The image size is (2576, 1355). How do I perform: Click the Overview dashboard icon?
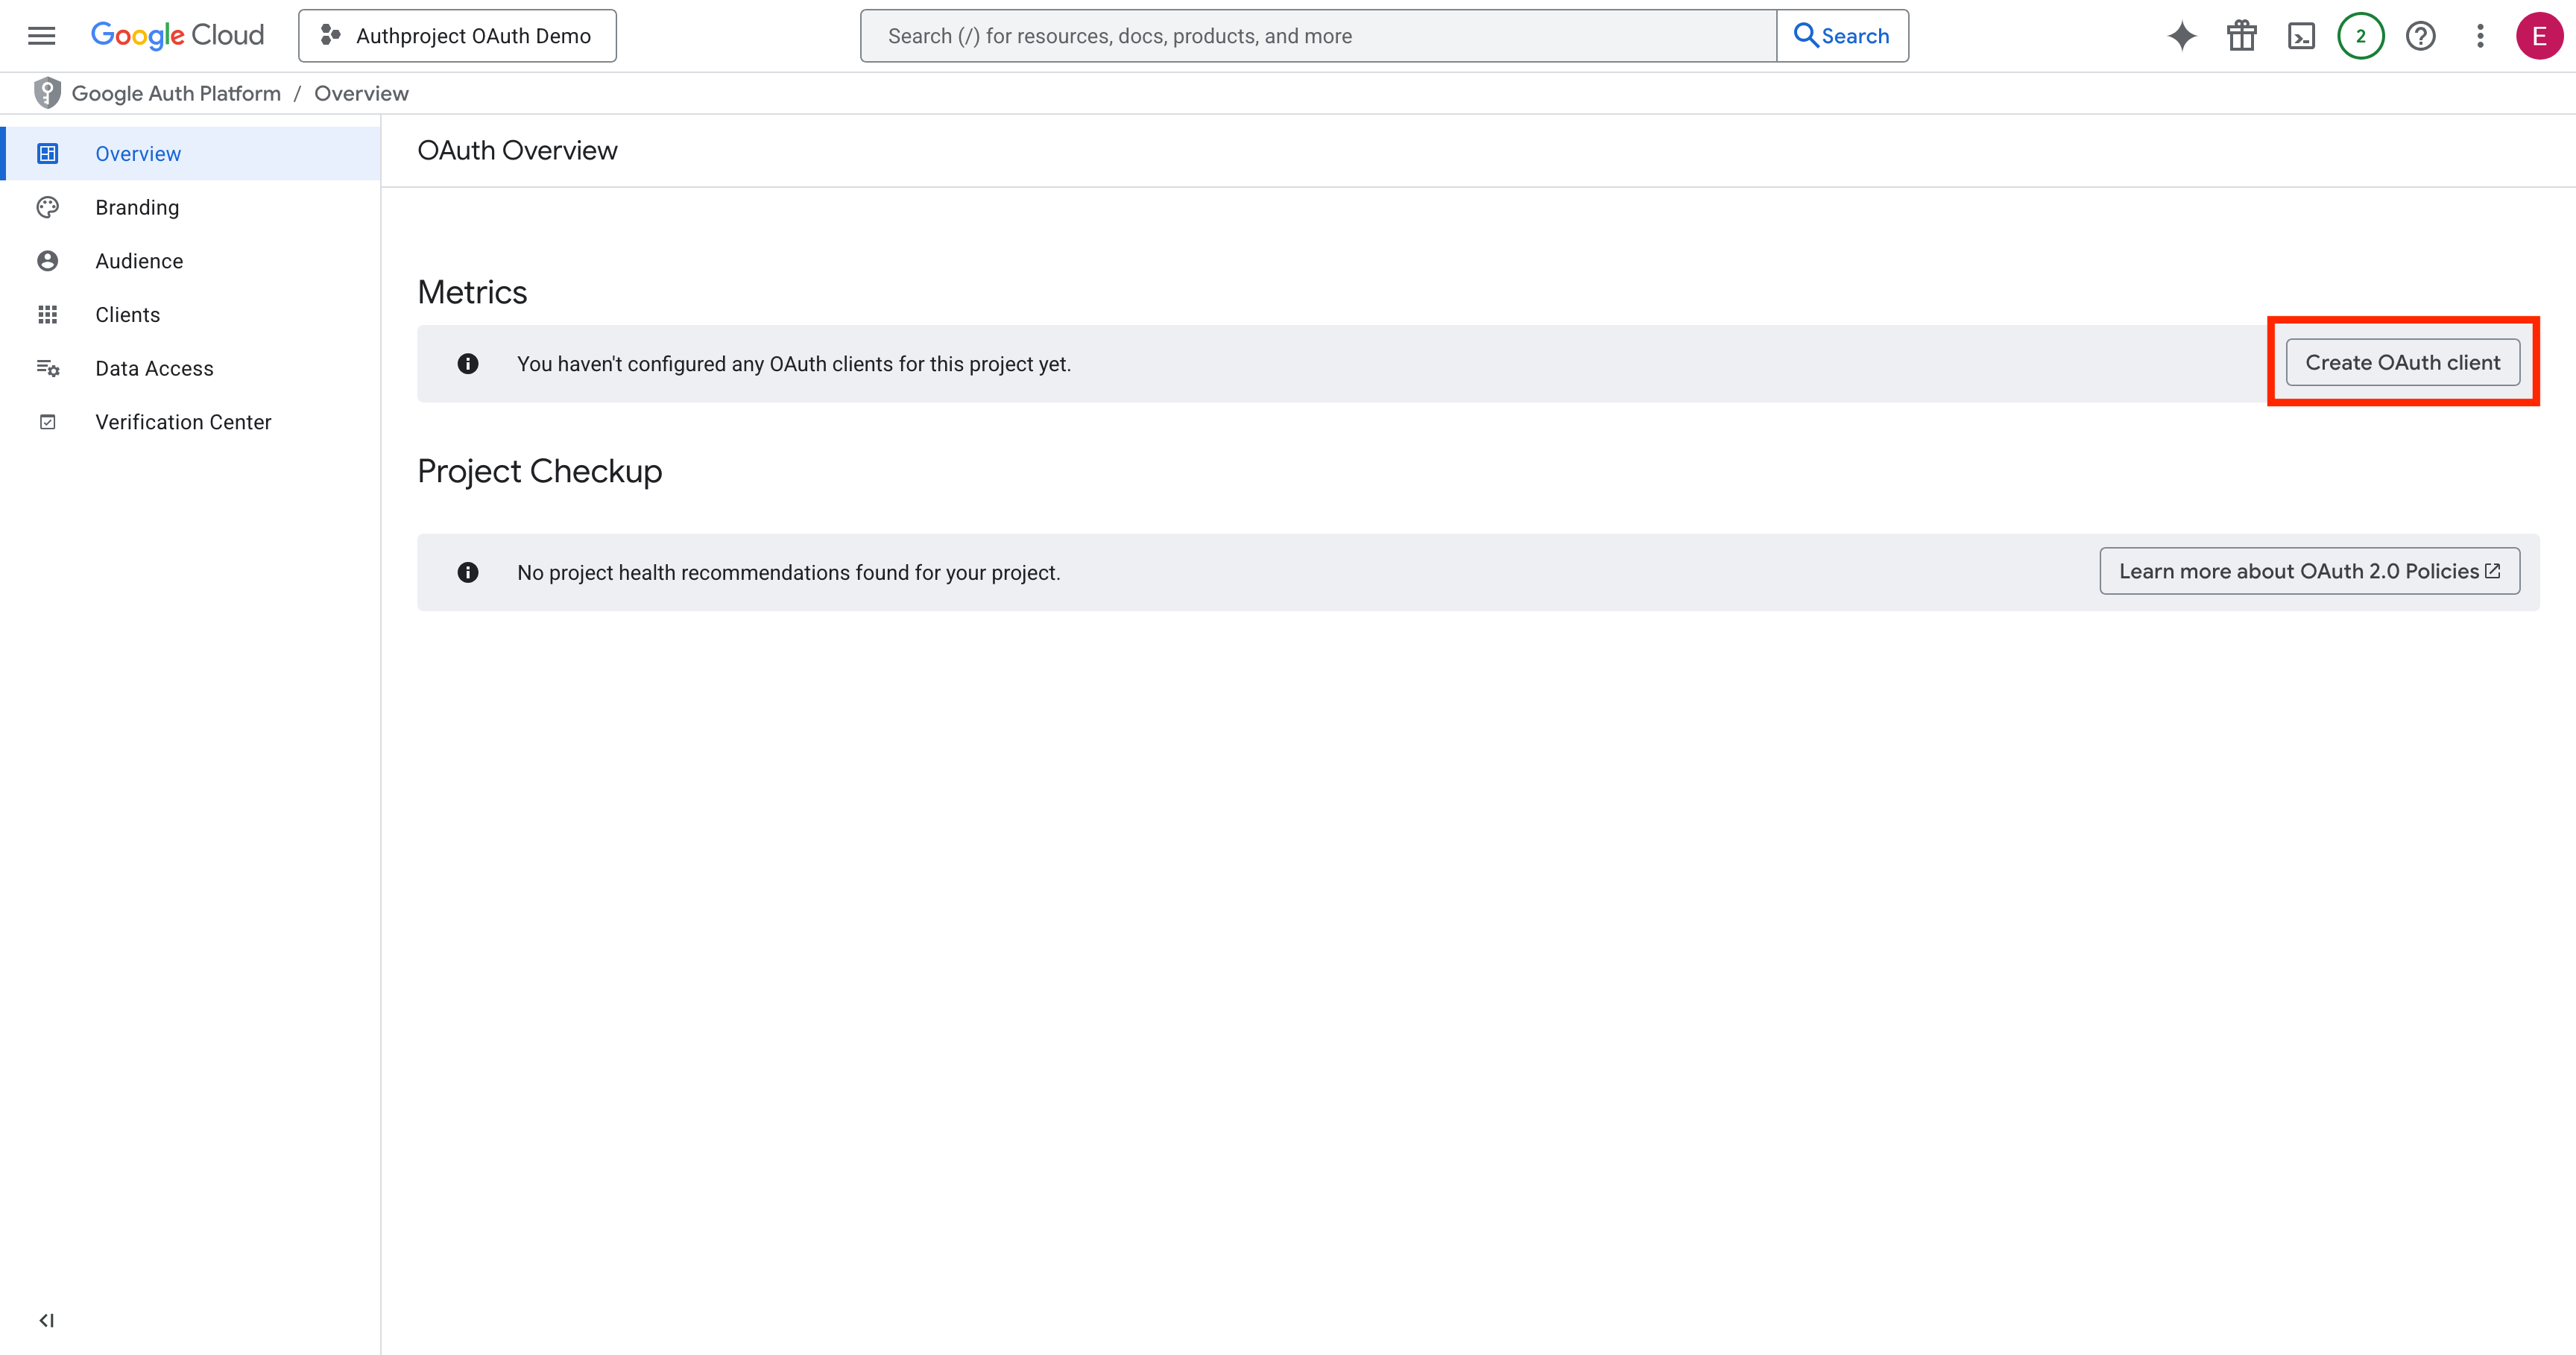pos(47,153)
